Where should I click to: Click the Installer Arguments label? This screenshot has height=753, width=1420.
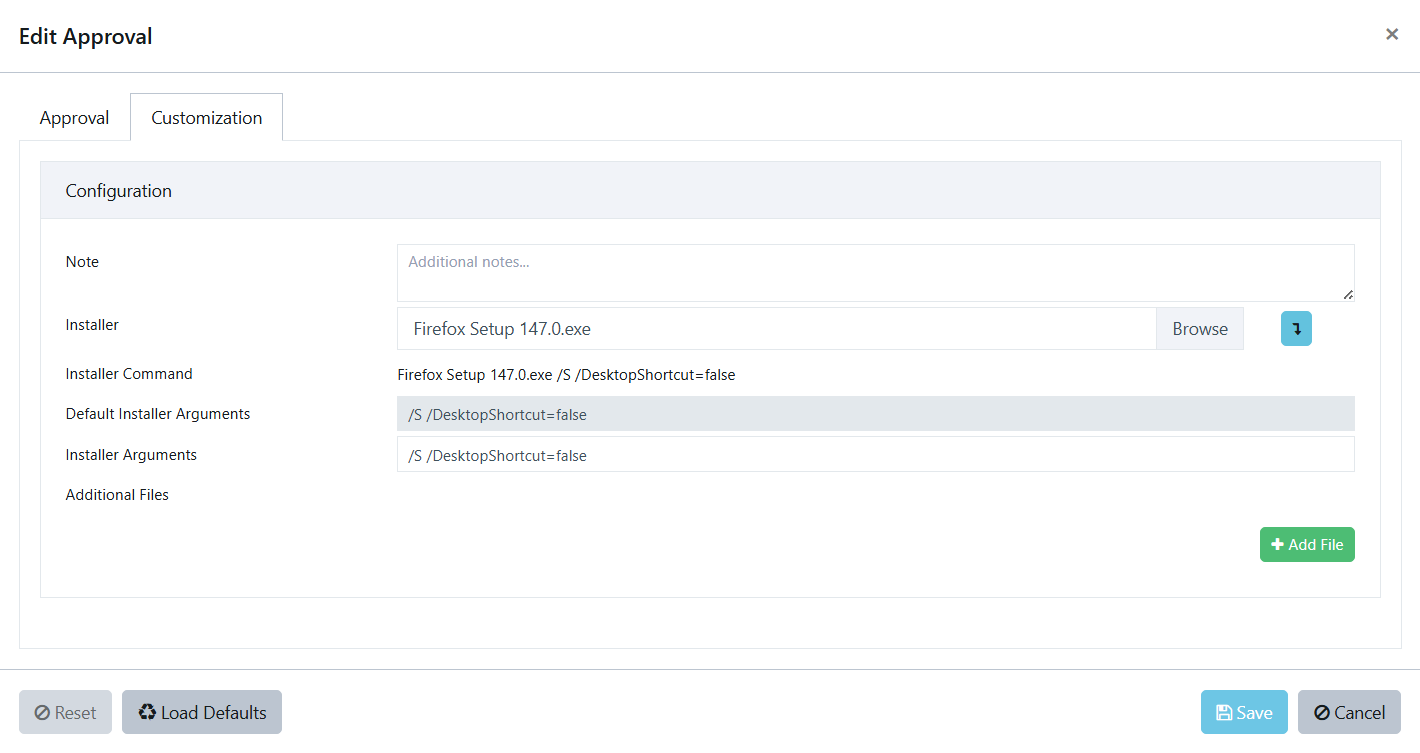pyautogui.click(x=131, y=455)
